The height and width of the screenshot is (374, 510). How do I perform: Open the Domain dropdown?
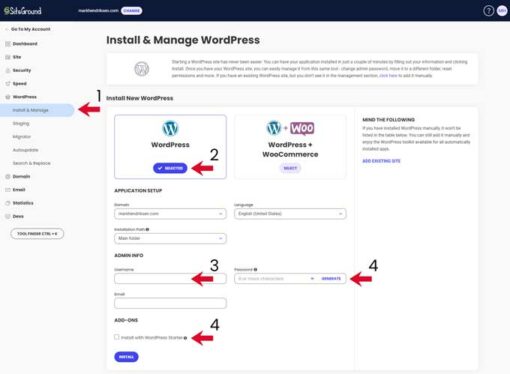tap(170, 214)
